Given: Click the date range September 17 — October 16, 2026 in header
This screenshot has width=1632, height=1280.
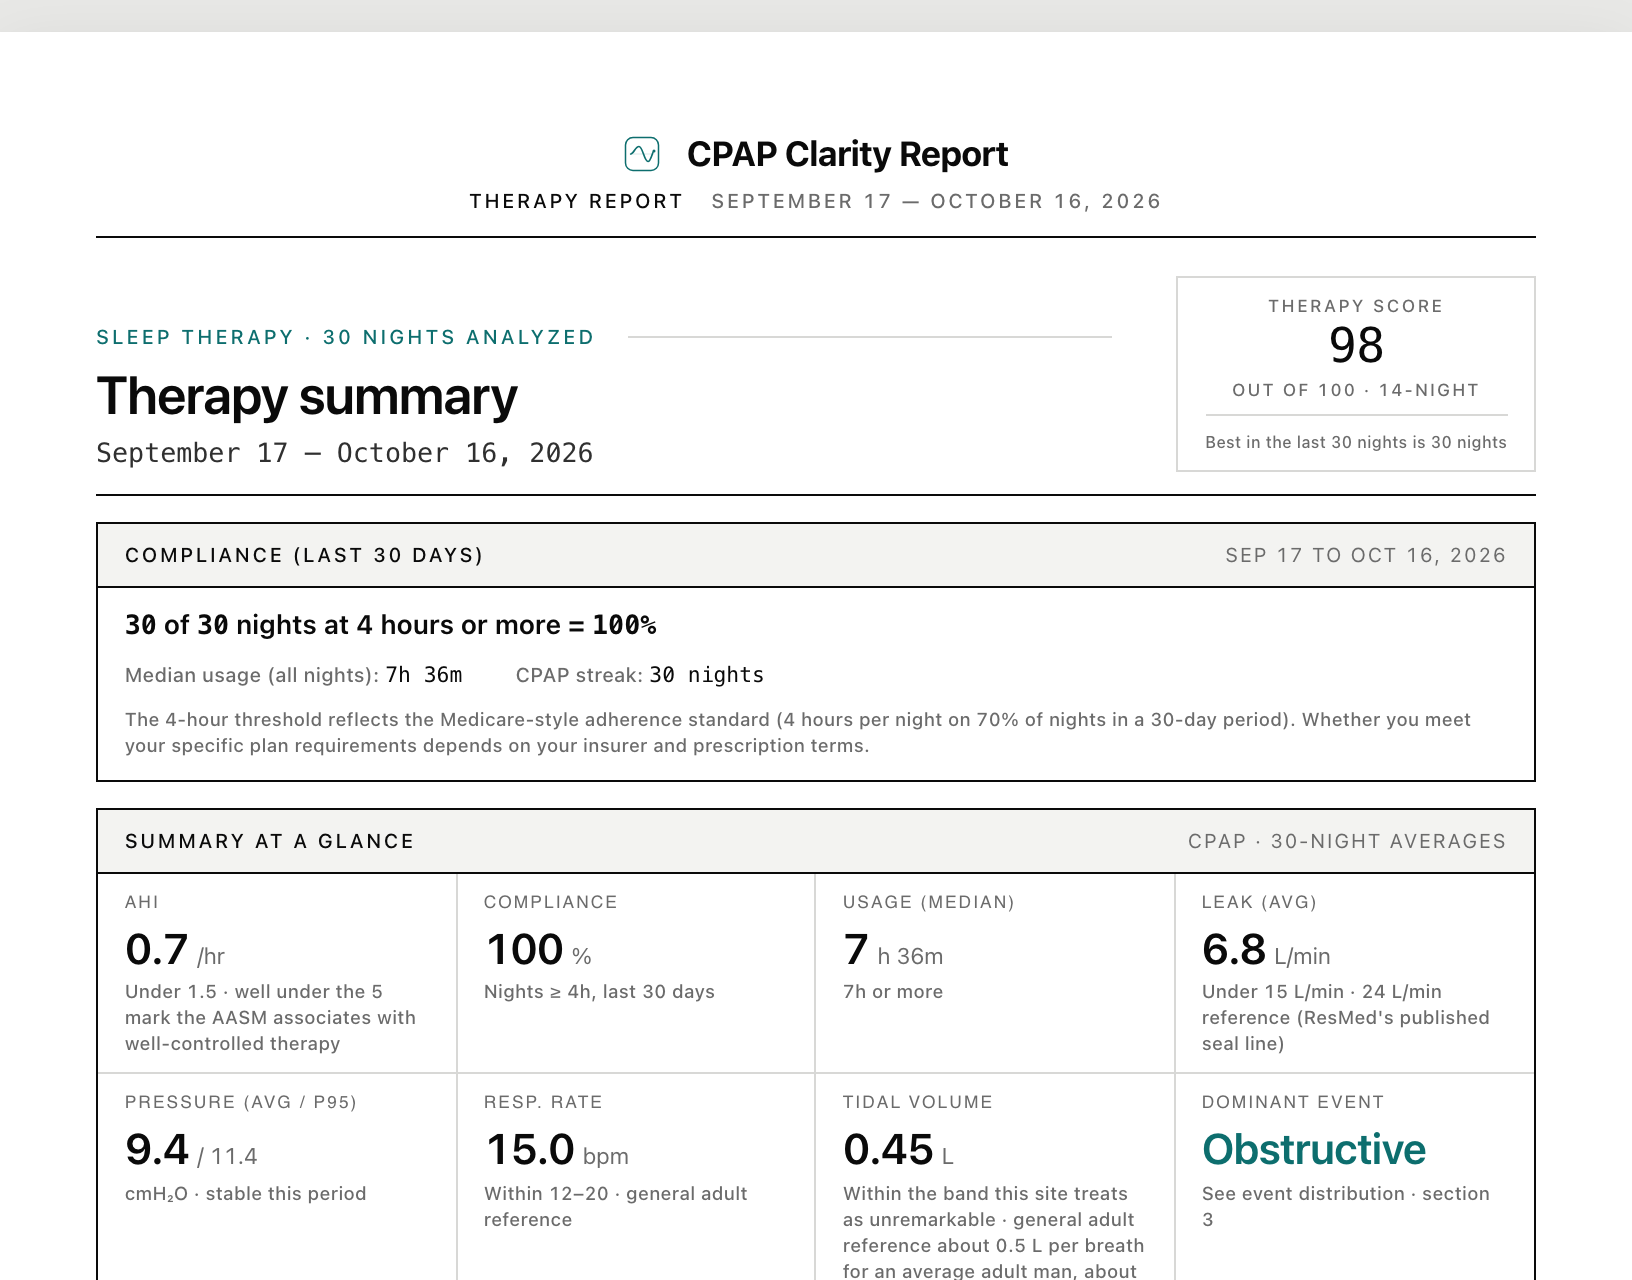Looking at the screenshot, I should [x=936, y=201].
